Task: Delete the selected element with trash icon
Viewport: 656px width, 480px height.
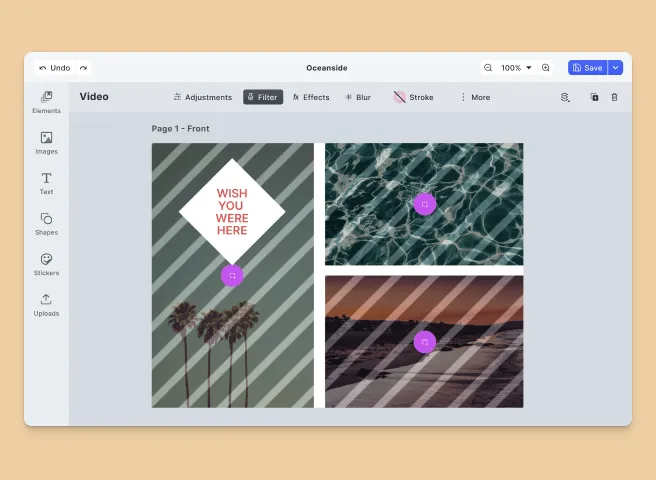Action: tap(614, 97)
